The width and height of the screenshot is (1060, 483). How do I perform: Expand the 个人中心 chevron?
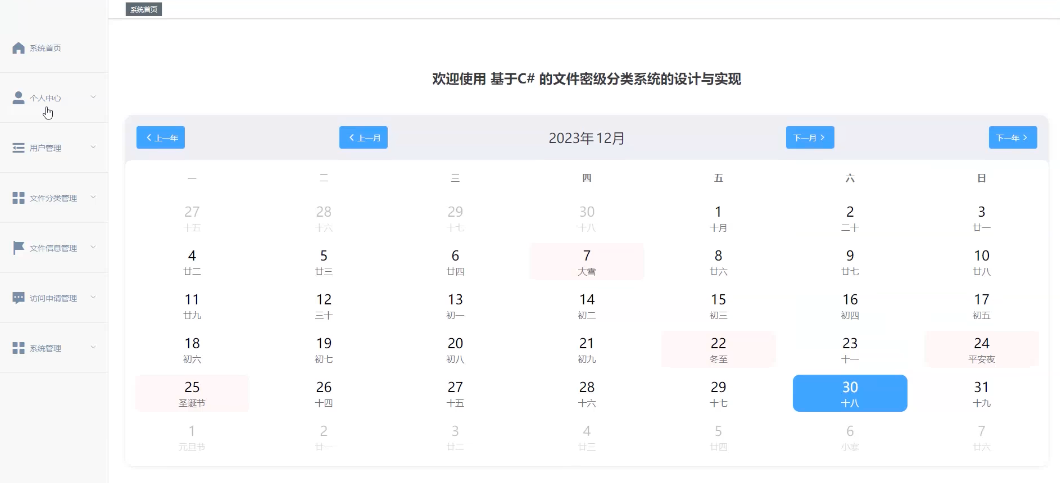pyautogui.click(x=93, y=97)
